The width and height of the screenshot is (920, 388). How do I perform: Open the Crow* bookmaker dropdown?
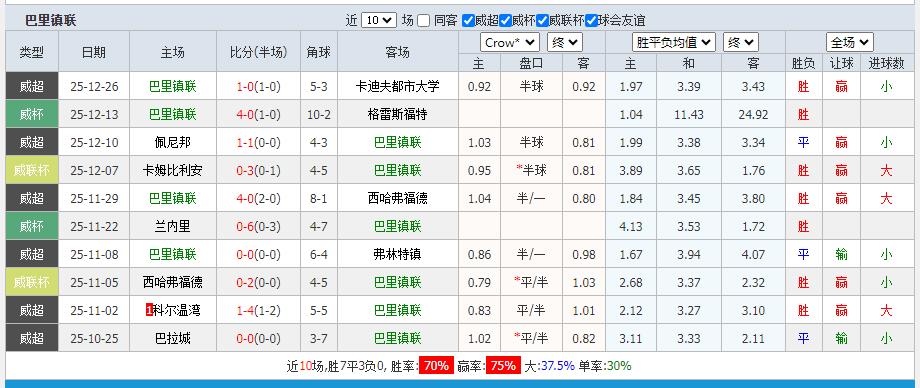click(510, 42)
